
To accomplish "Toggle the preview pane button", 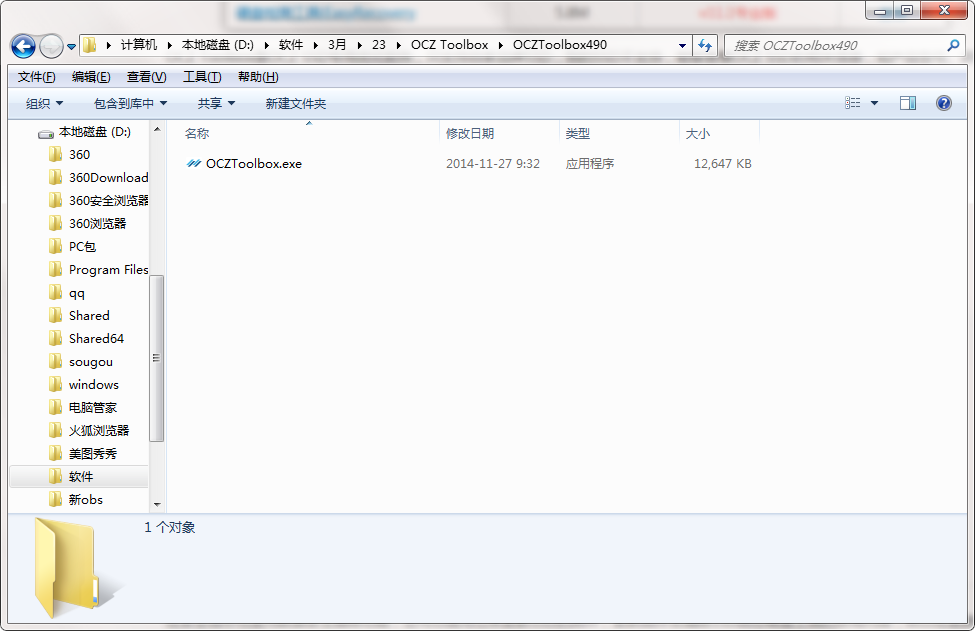I will click(908, 103).
